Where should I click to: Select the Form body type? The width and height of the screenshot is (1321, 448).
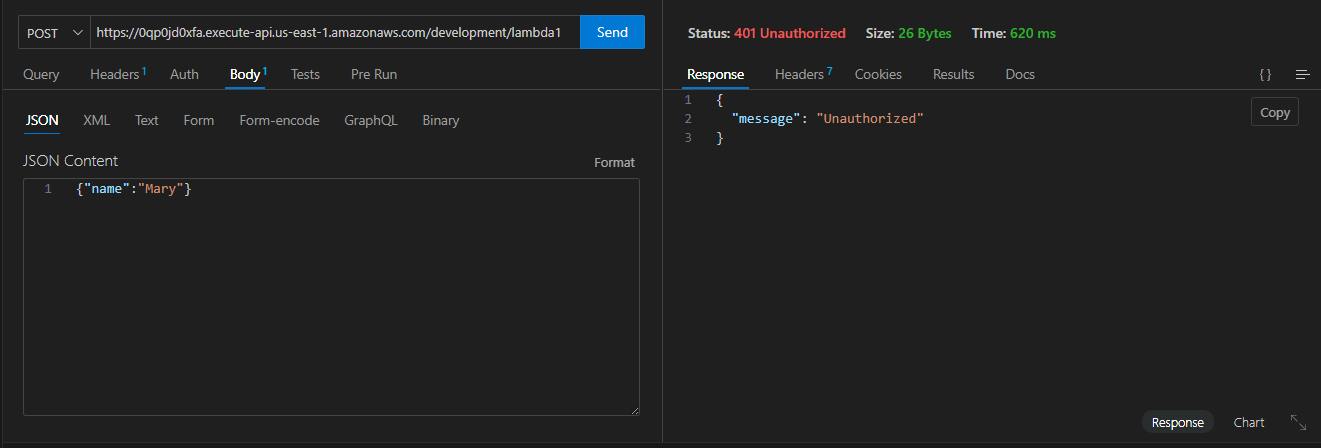(199, 120)
